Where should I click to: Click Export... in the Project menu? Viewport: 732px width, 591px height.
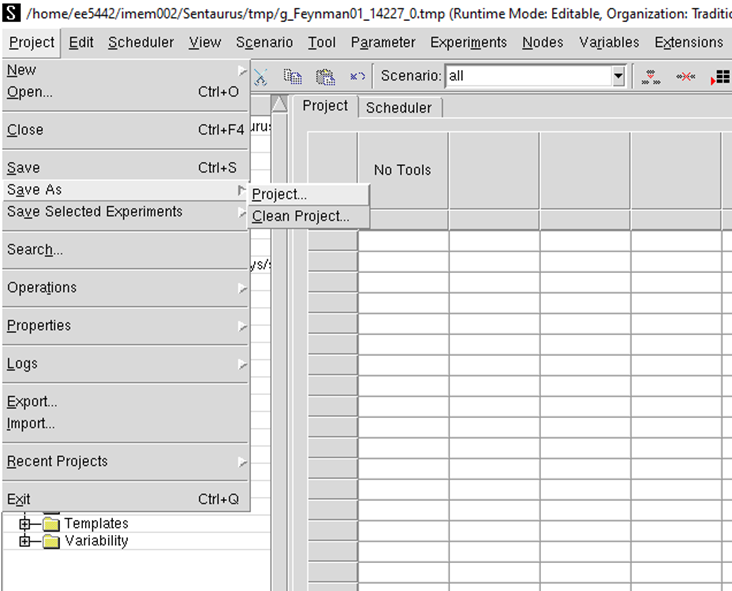[32, 402]
